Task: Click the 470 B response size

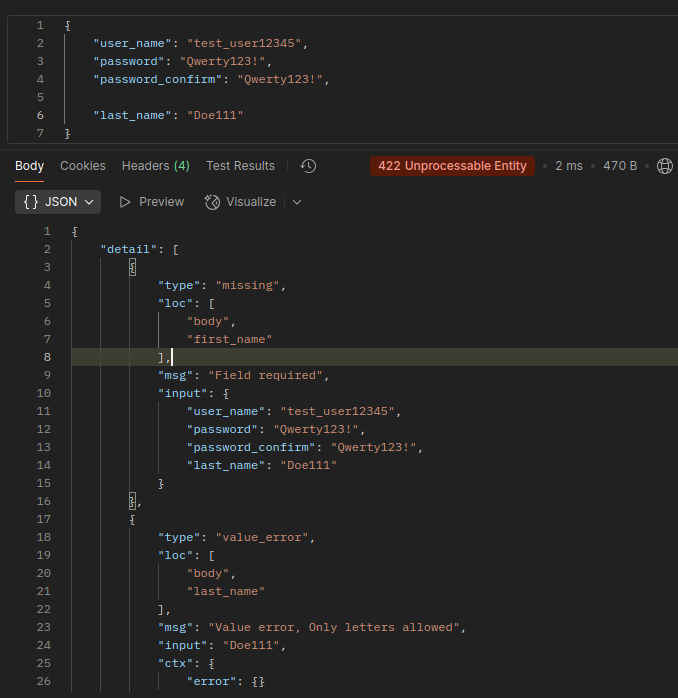Action: (620, 166)
